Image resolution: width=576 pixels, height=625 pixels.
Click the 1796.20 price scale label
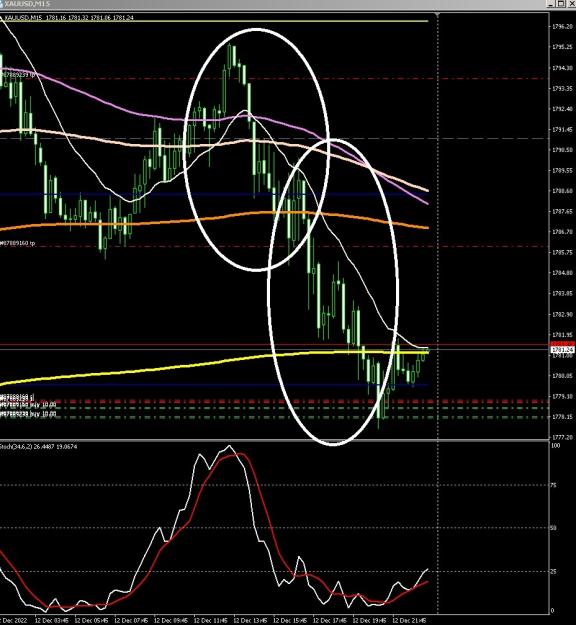[562, 26]
